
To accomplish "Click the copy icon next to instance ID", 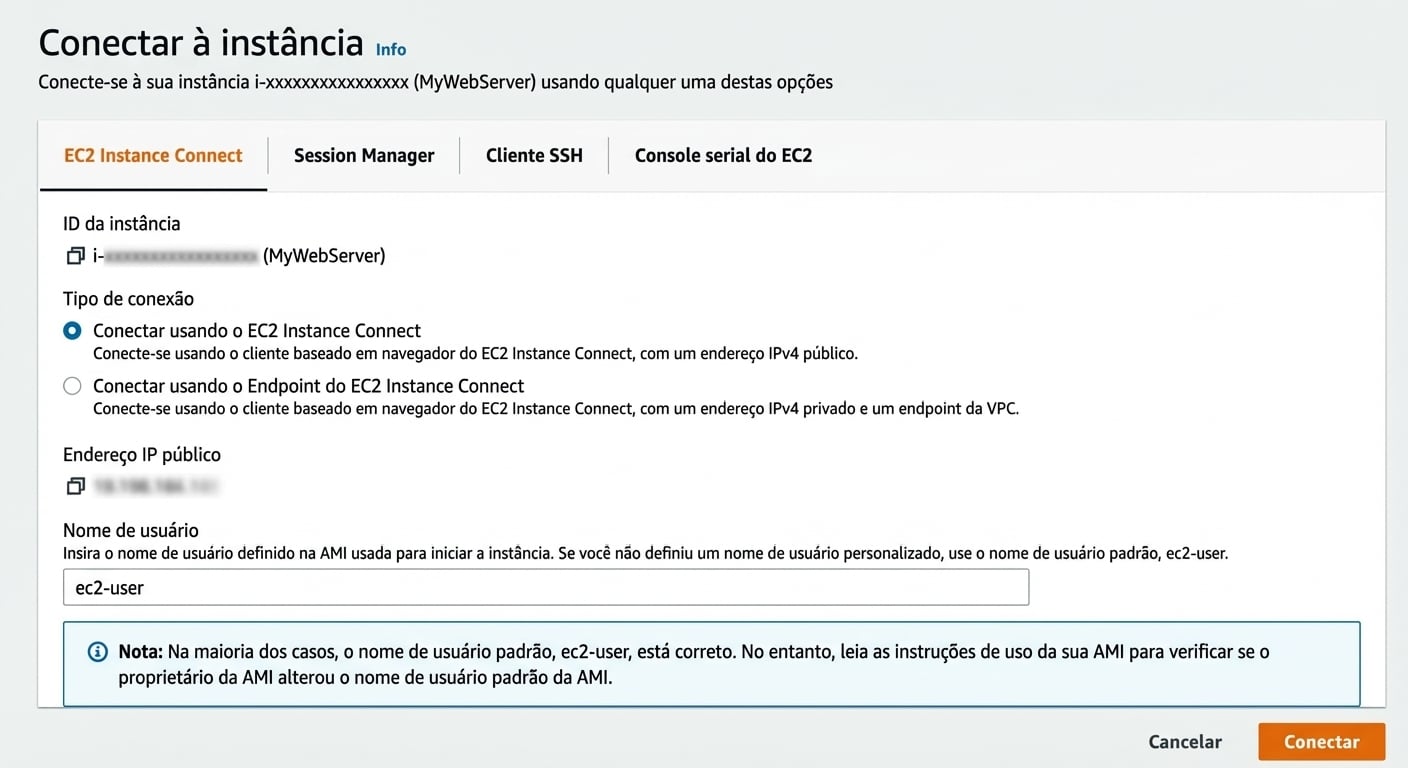I will click(75, 255).
